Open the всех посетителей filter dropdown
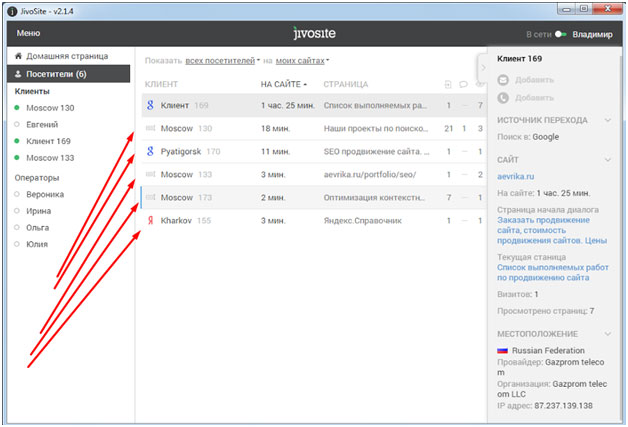 [222, 60]
